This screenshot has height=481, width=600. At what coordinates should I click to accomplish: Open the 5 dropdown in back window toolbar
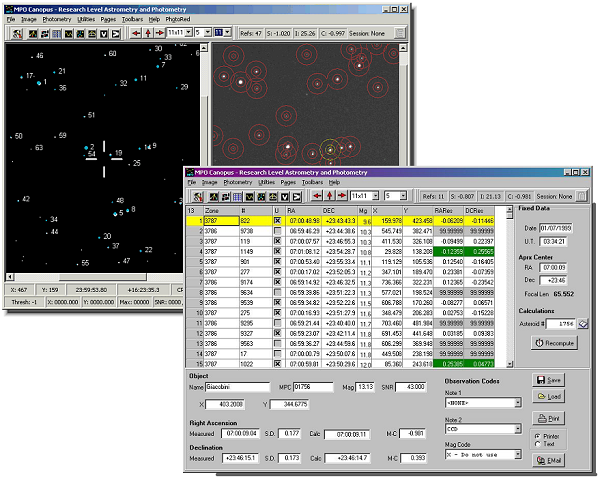208,33
